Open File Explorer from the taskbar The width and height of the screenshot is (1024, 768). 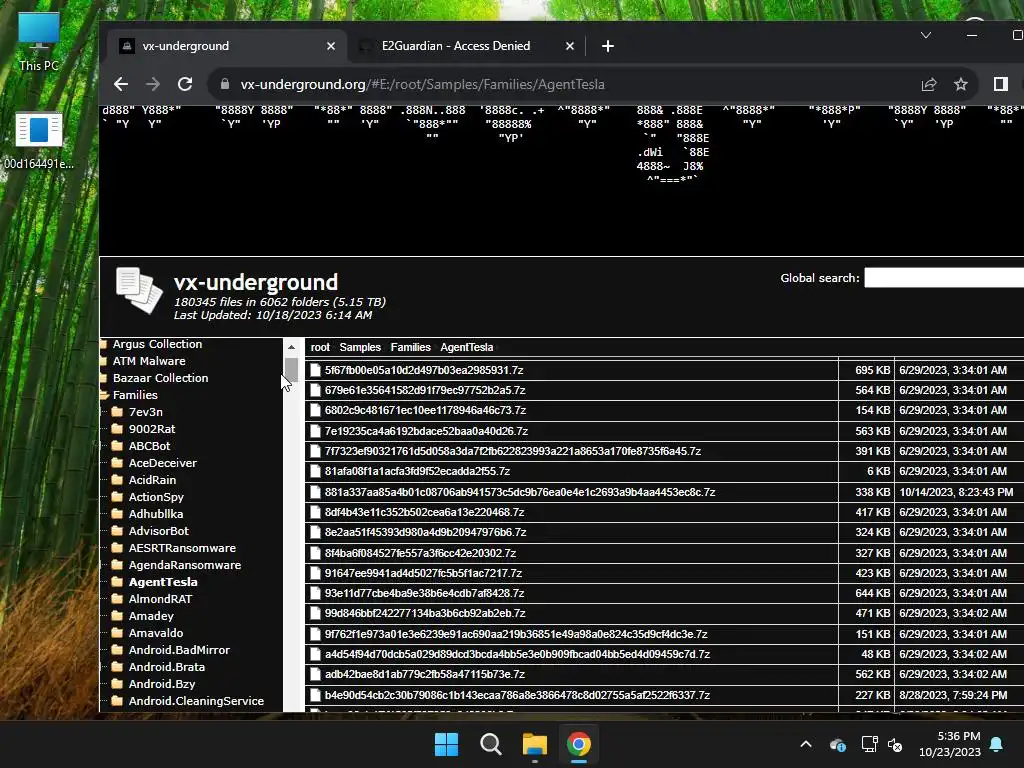pyautogui.click(x=535, y=744)
